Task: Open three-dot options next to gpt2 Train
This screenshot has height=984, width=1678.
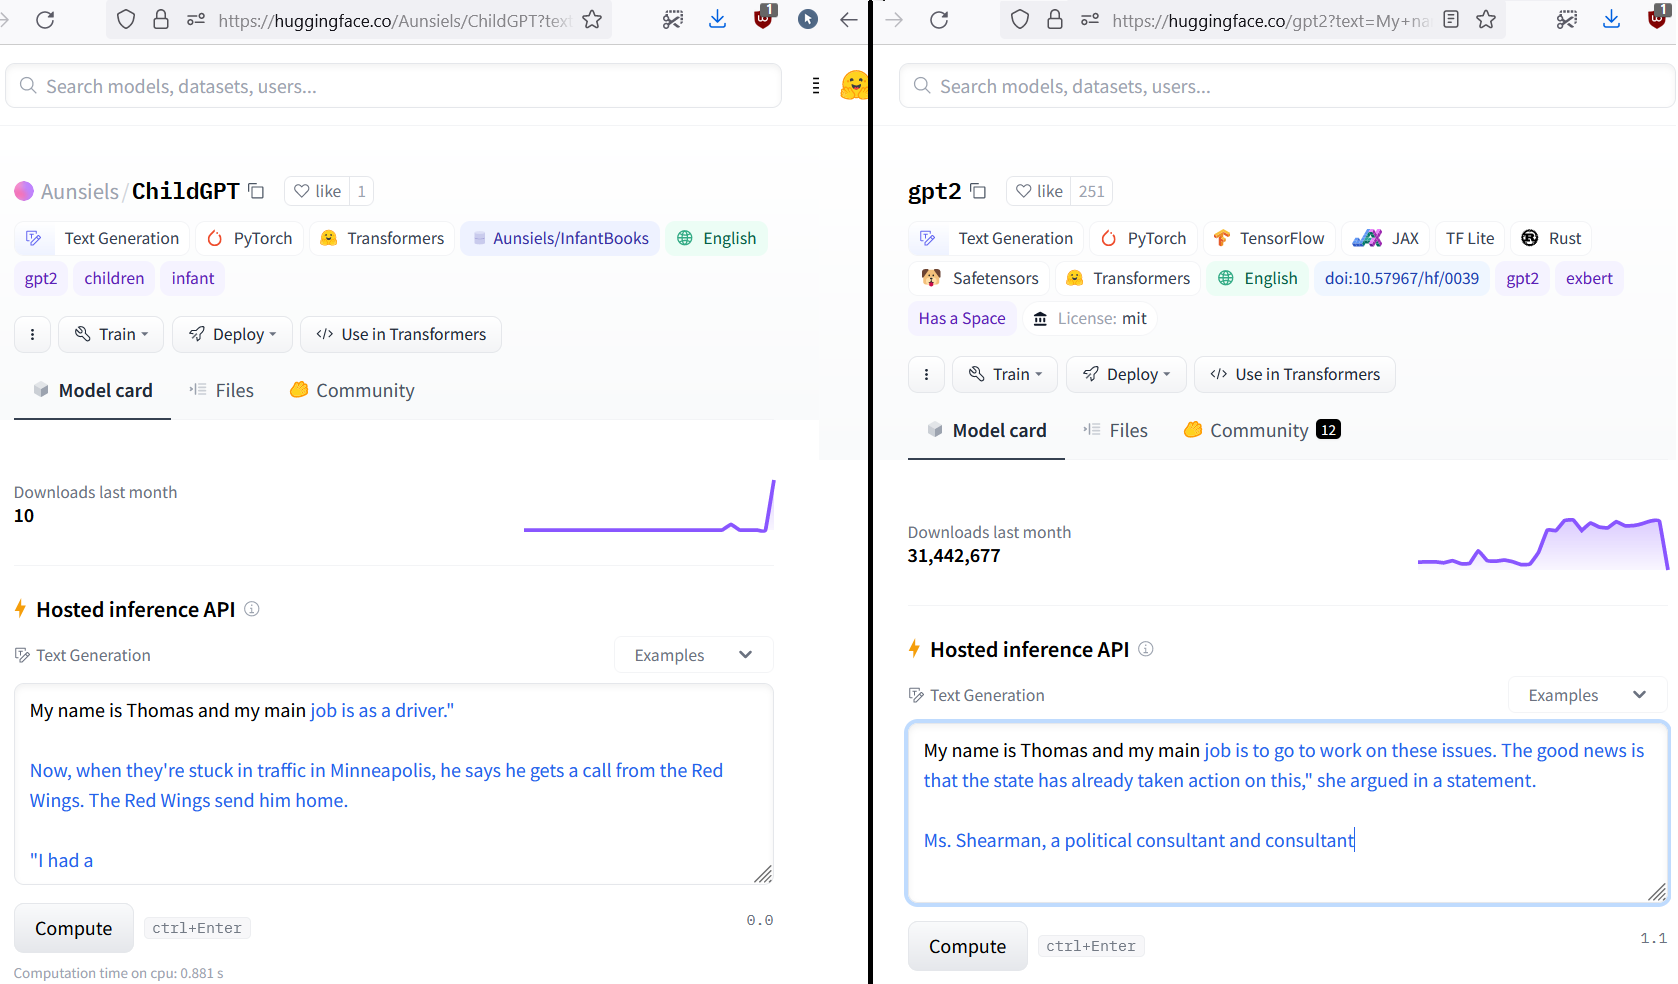Action: (x=926, y=374)
